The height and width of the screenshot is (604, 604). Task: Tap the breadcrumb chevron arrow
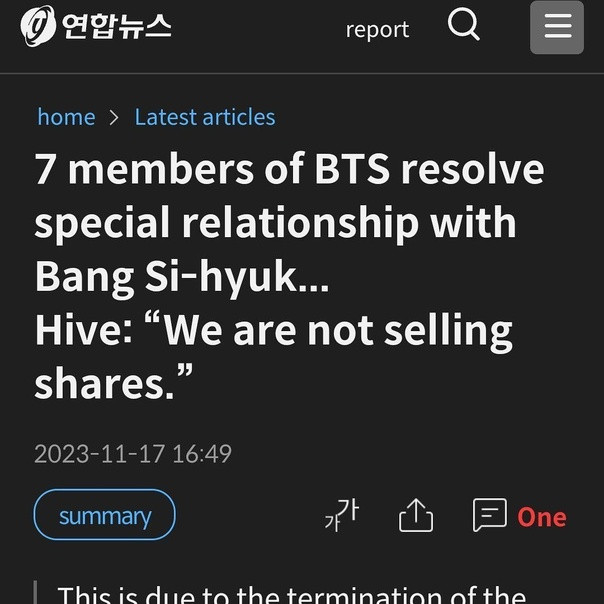(x=114, y=117)
